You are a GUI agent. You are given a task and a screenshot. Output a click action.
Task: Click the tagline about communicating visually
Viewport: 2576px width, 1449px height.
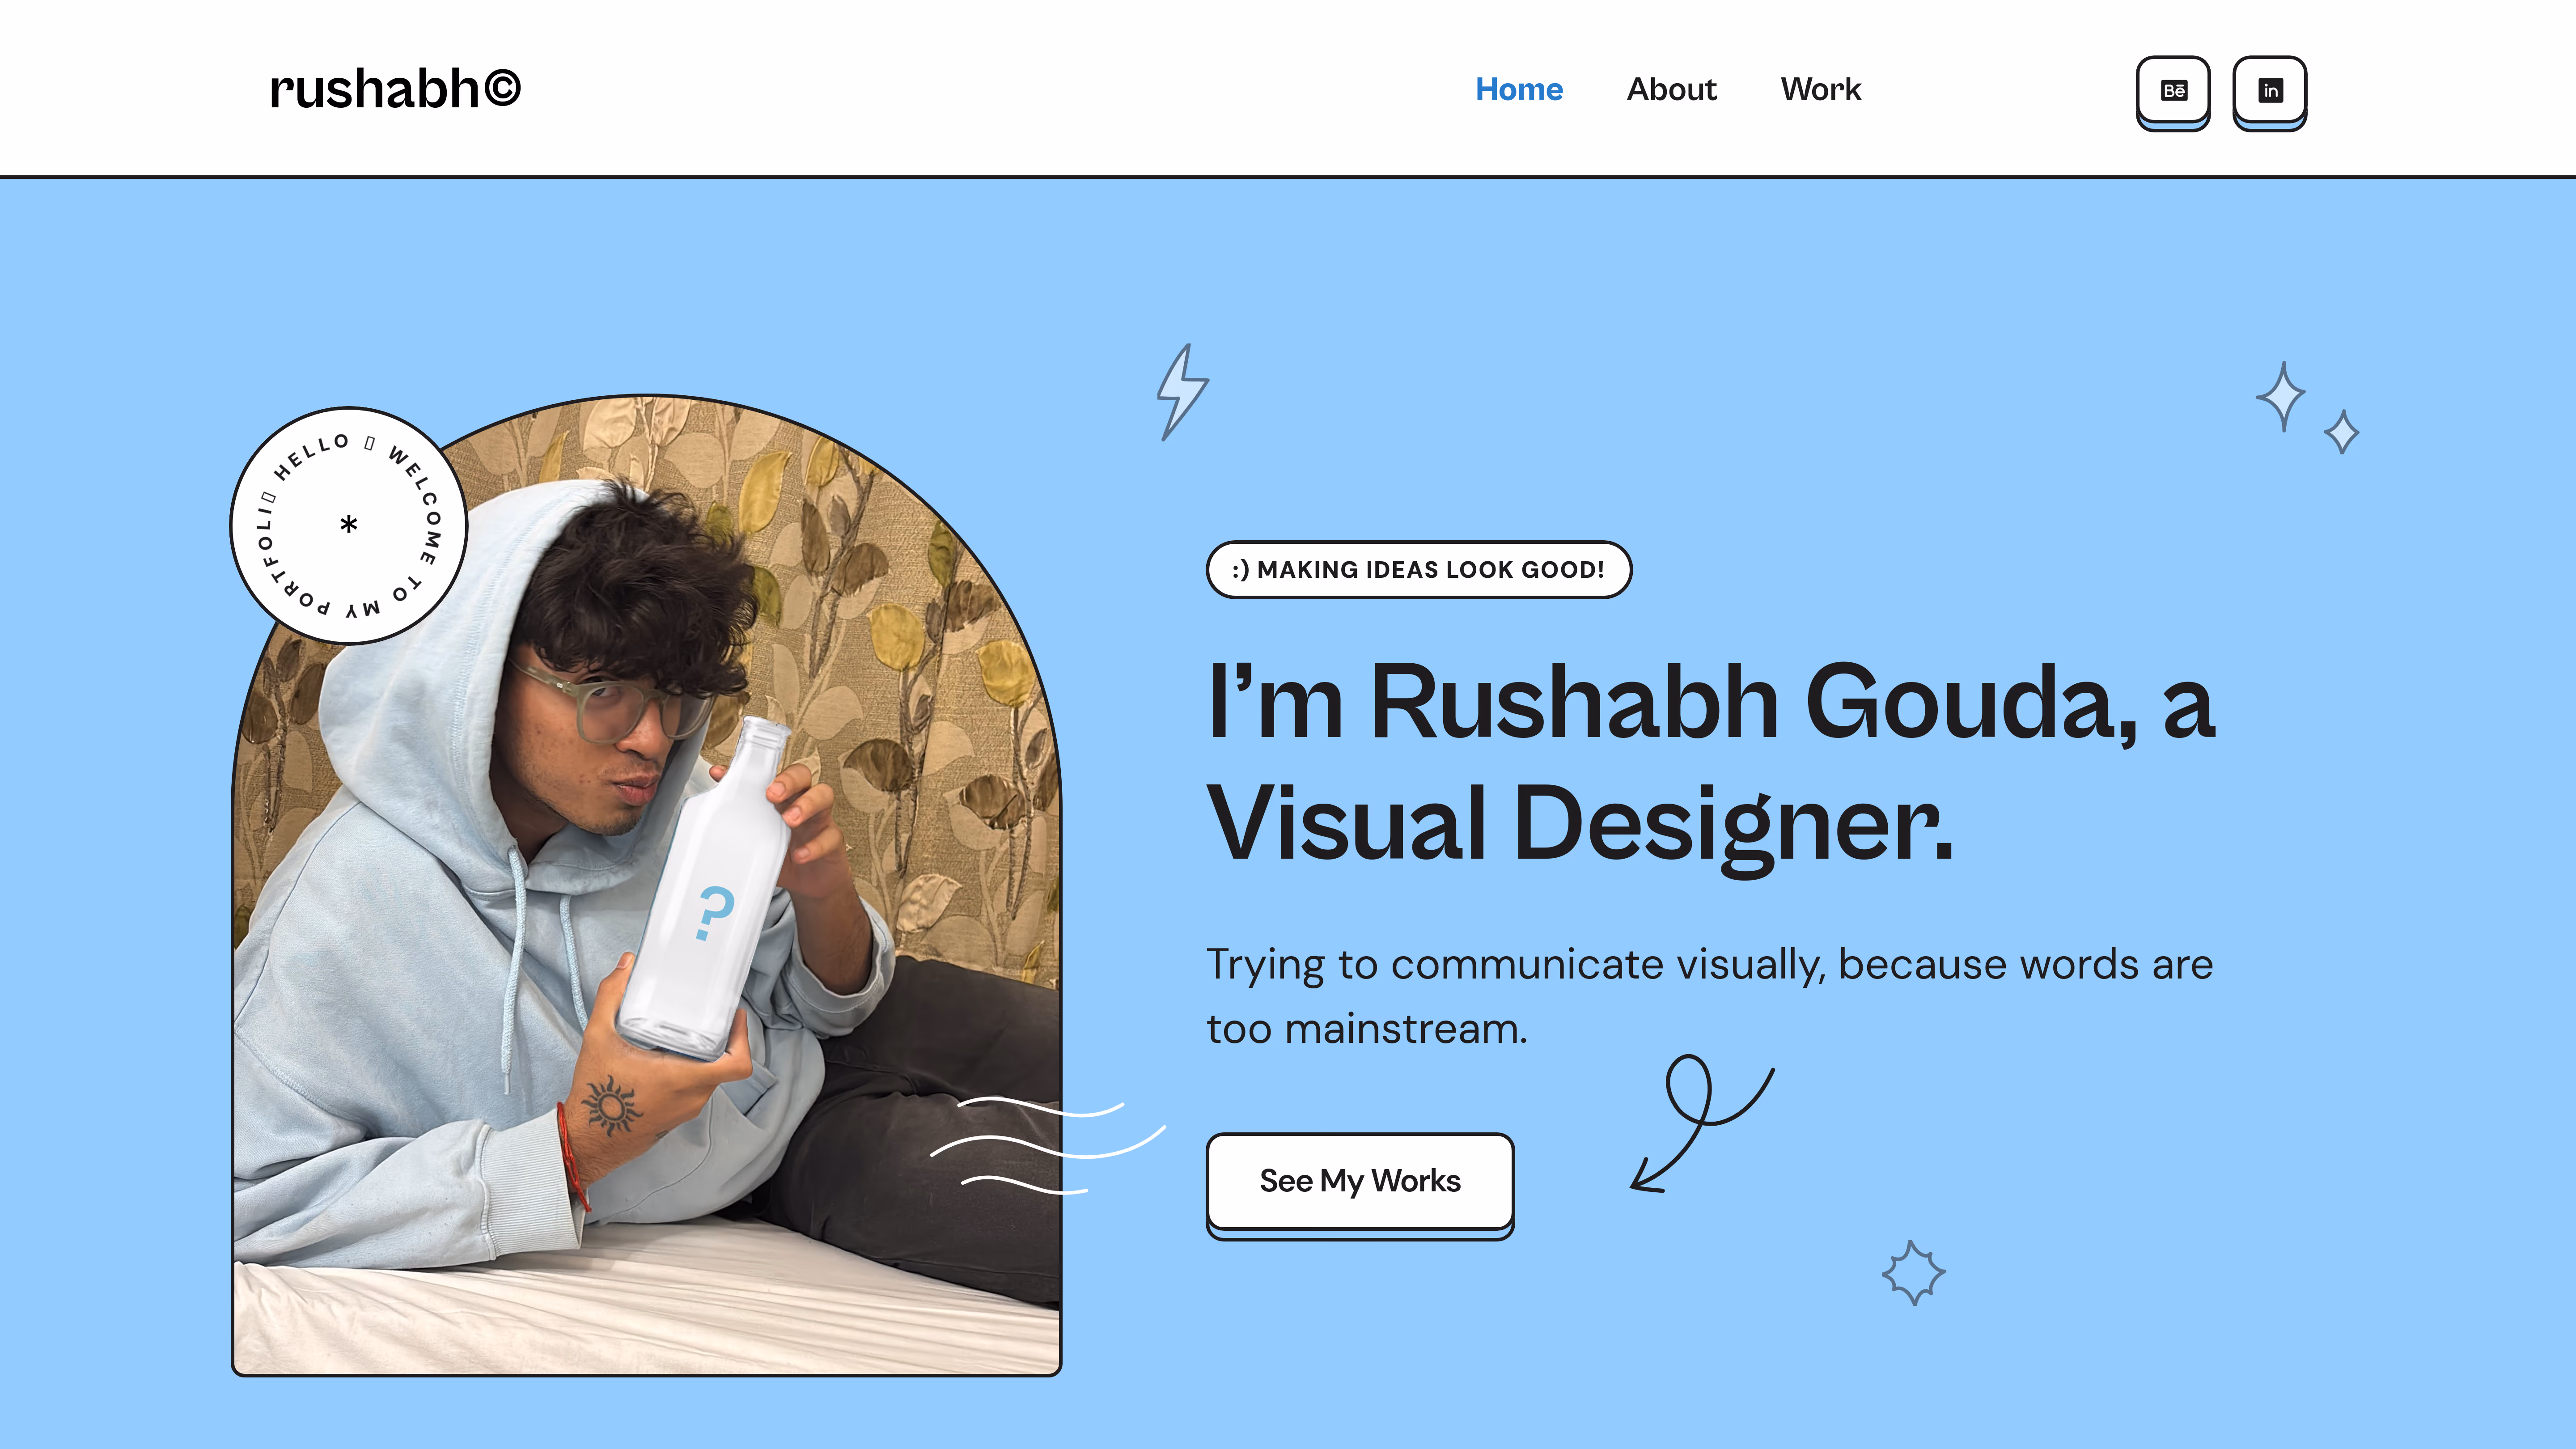click(x=1709, y=997)
